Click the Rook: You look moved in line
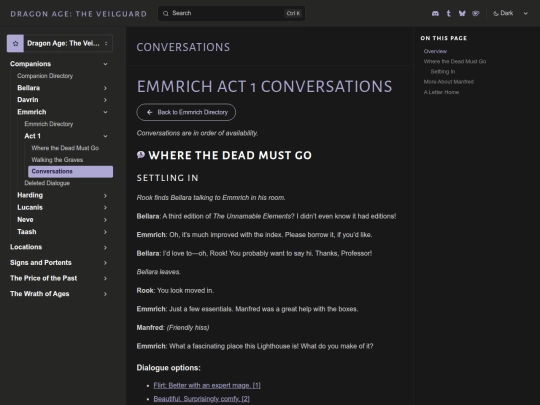 [x=175, y=290]
